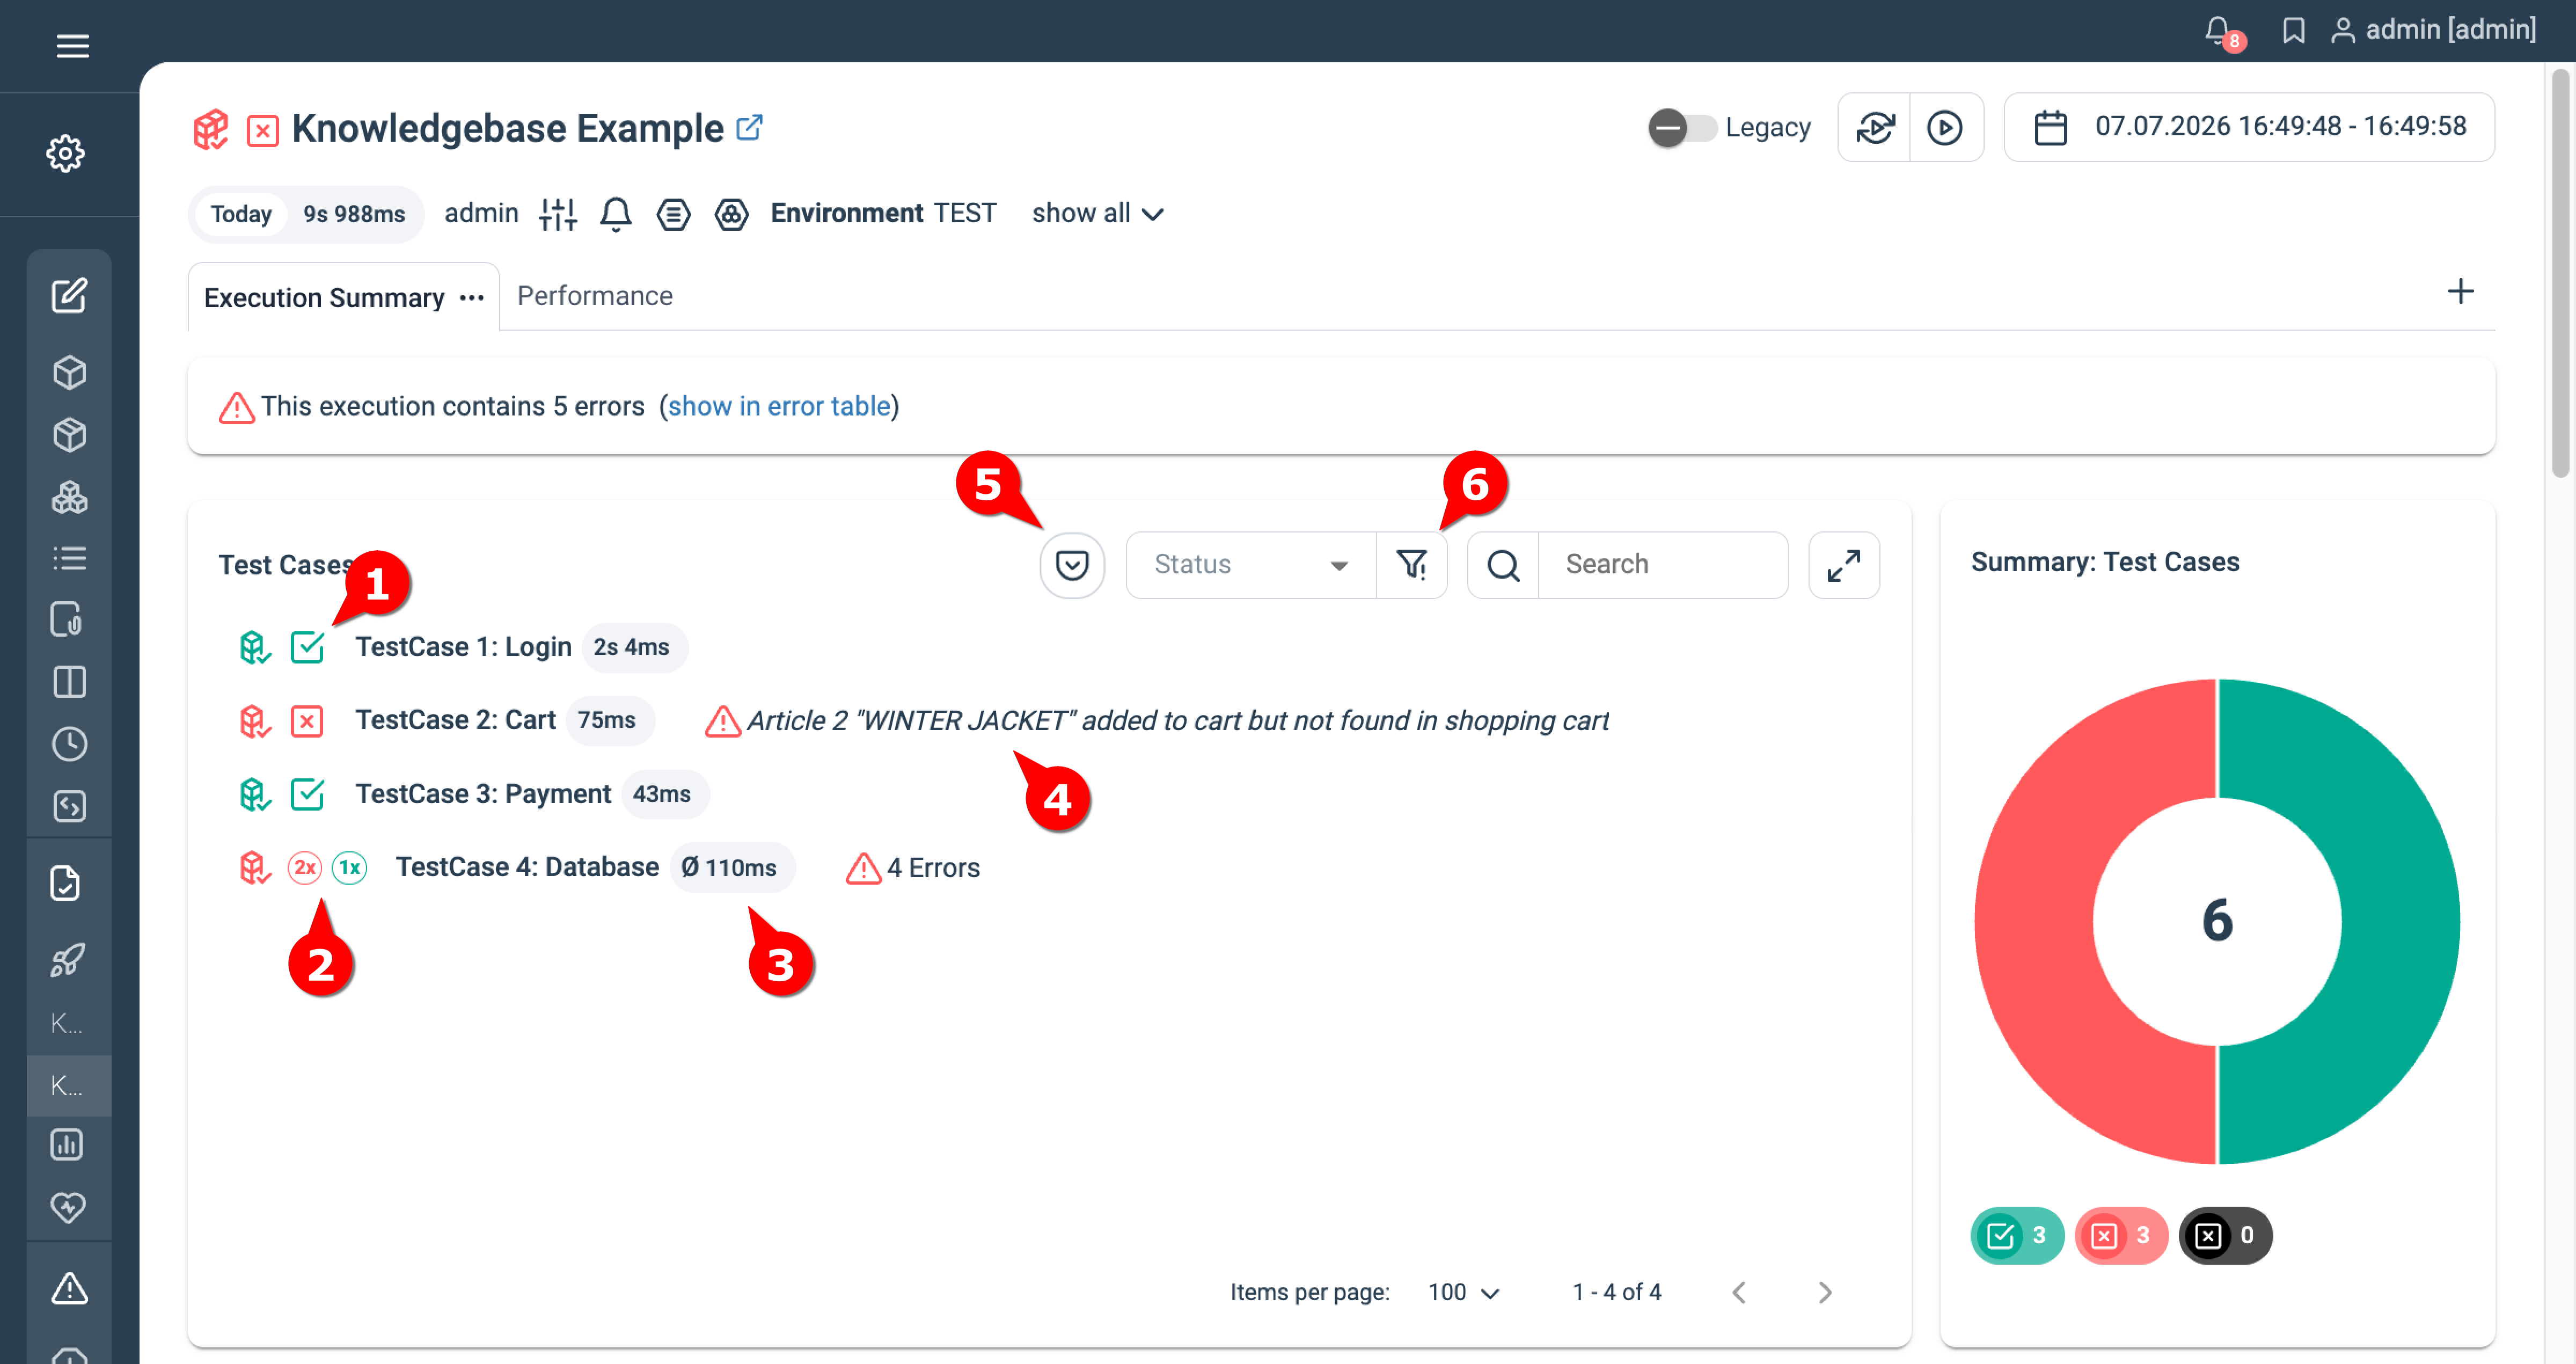Image resolution: width=2576 pixels, height=1364 pixels.
Task: Click the Search field in Test Cases
Action: [x=1663, y=565]
